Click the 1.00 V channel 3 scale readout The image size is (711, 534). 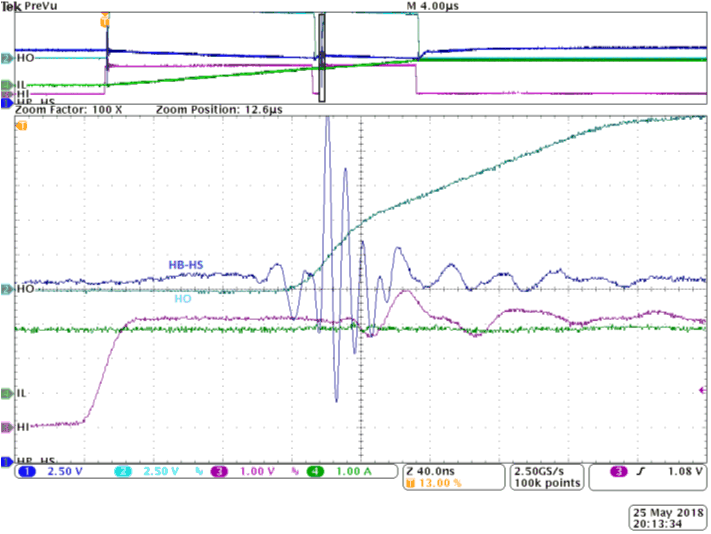tap(257, 471)
